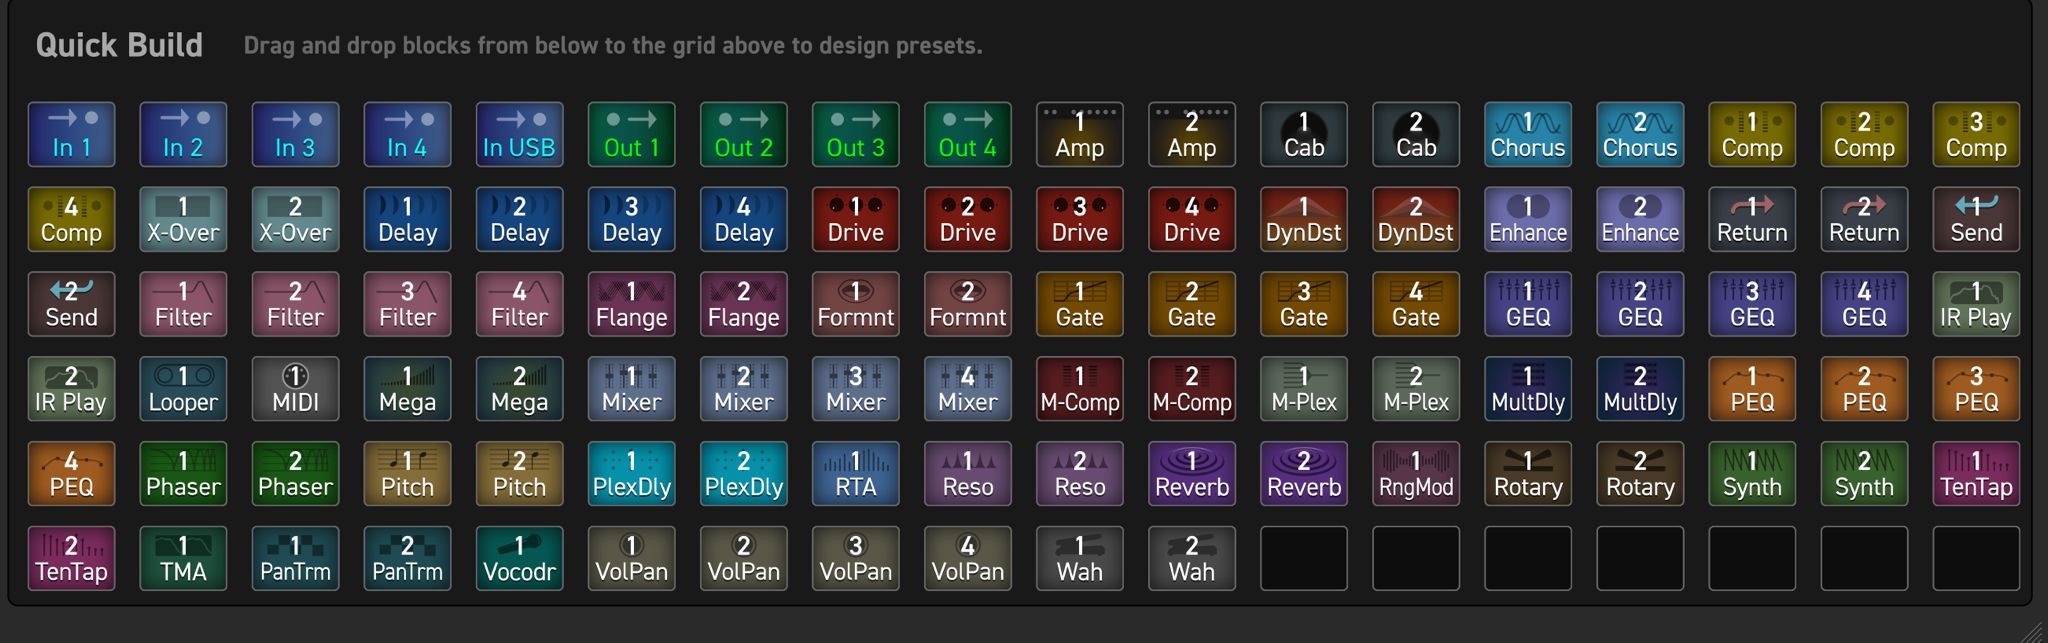Select the Chorus 1 block
2048x643 pixels.
(x=1527, y=134)
